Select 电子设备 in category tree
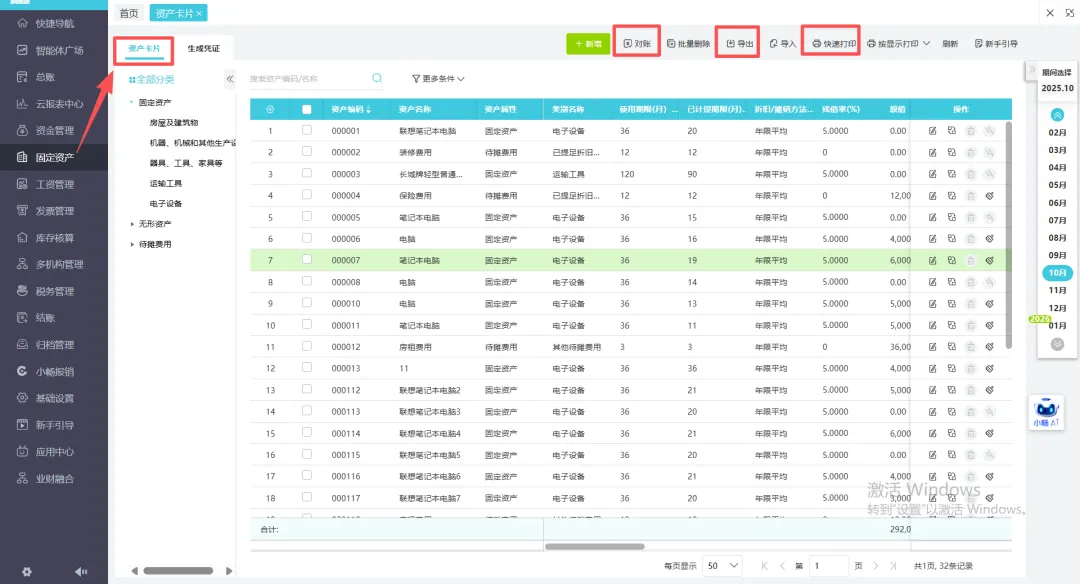The height and width of the screenshot is (584, 1080). pyautogui.click(x=165, y=204)
